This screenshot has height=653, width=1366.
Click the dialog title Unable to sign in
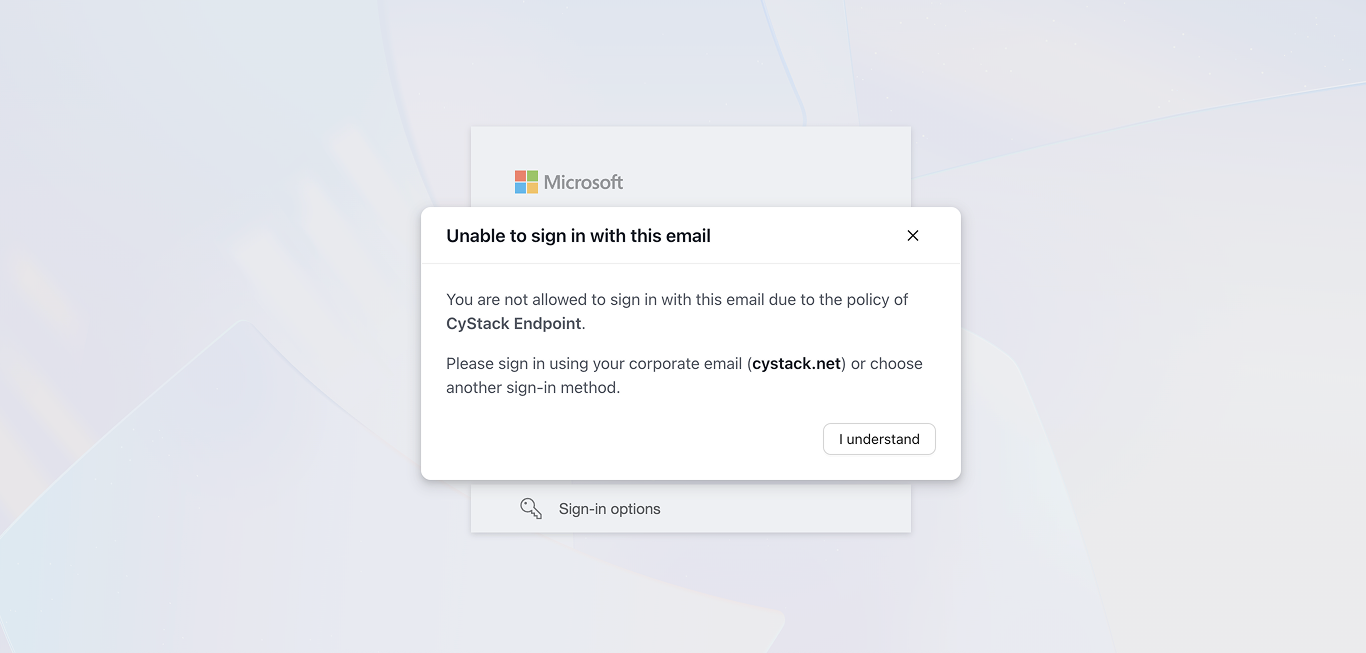coord(578,235)
